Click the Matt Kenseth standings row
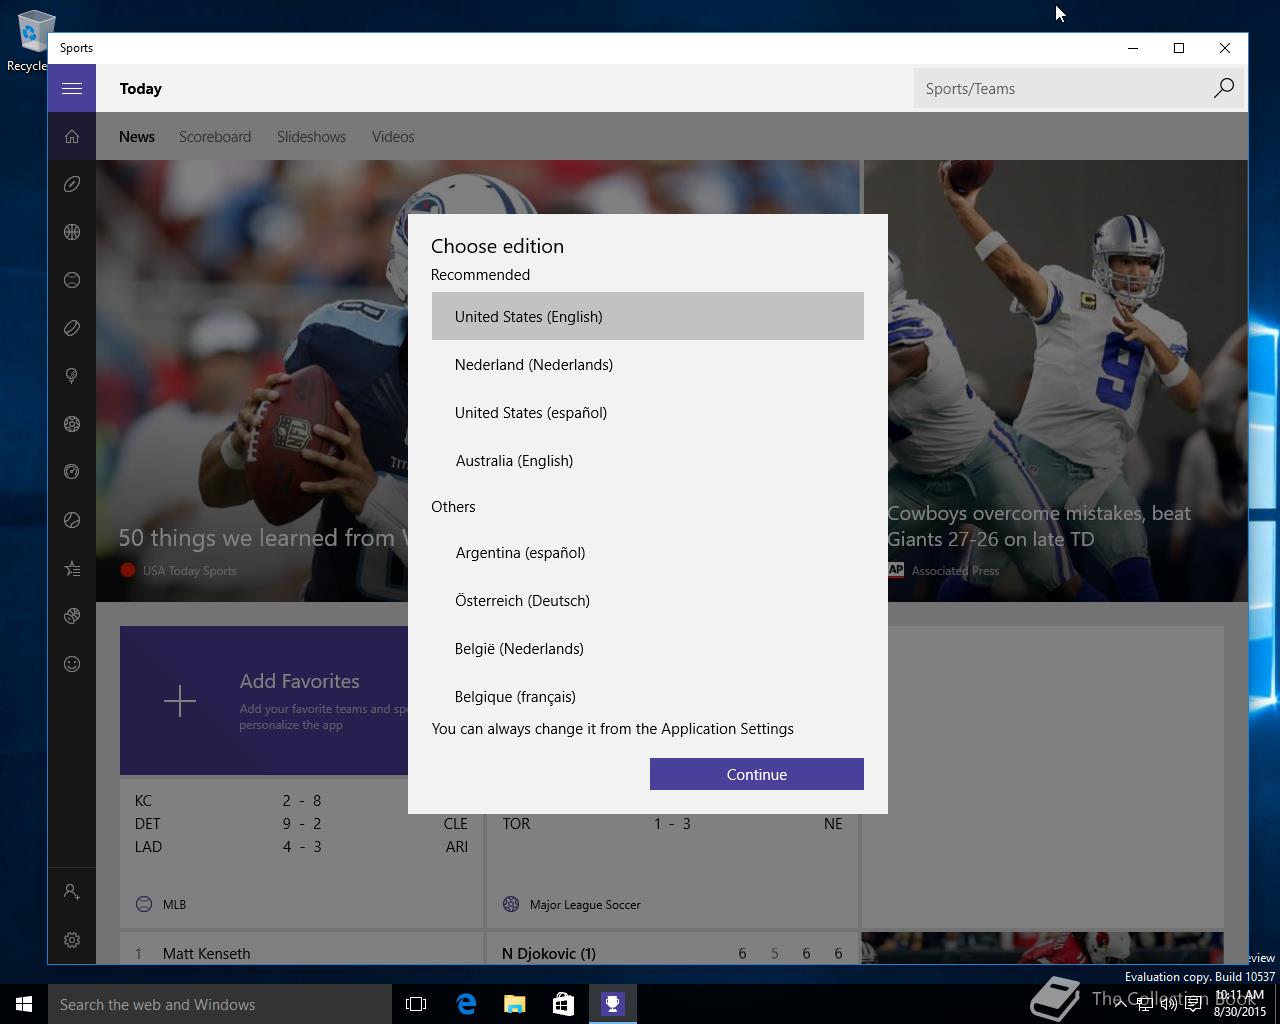 pos(301,953)
